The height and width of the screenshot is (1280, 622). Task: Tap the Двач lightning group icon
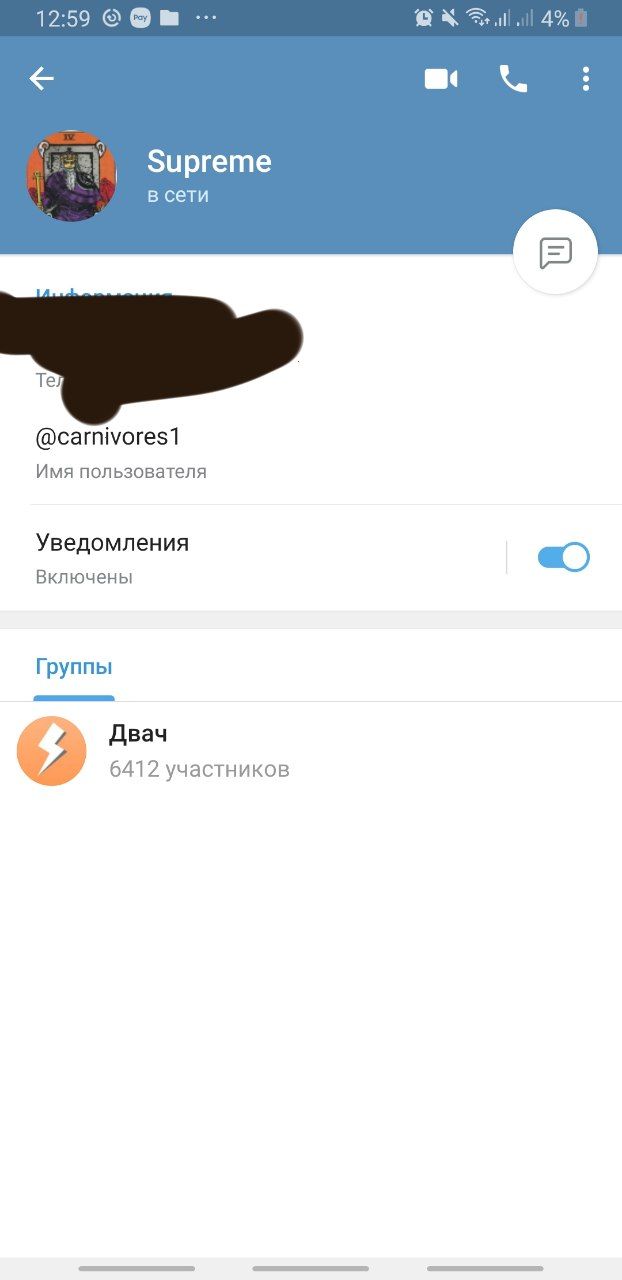[52, 751]
